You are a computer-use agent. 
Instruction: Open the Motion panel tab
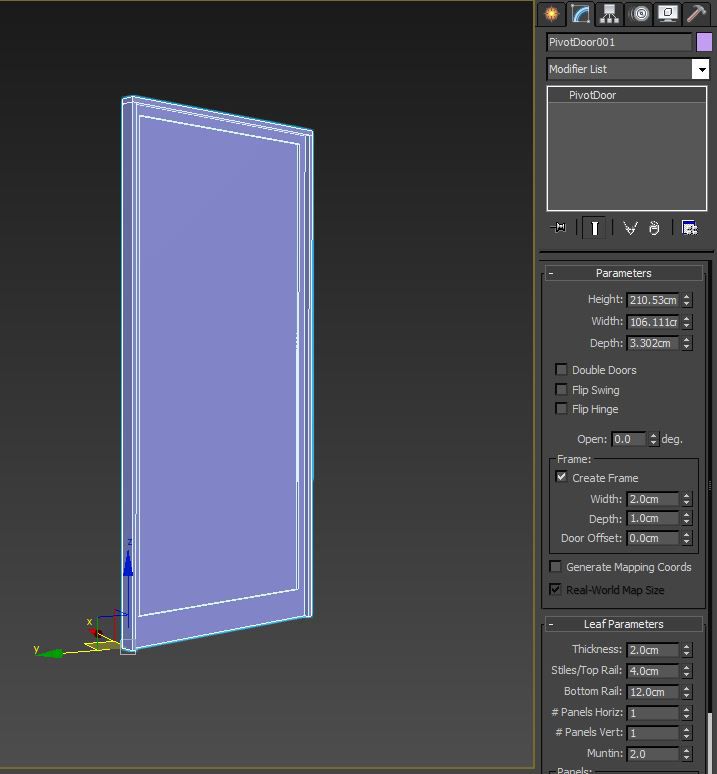pyautogui.click(x=640, y=14)
